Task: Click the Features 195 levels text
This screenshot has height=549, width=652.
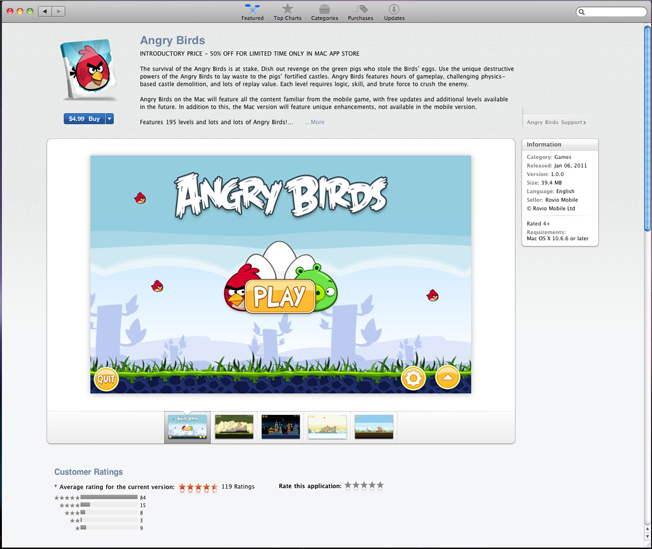Action: 216,122
